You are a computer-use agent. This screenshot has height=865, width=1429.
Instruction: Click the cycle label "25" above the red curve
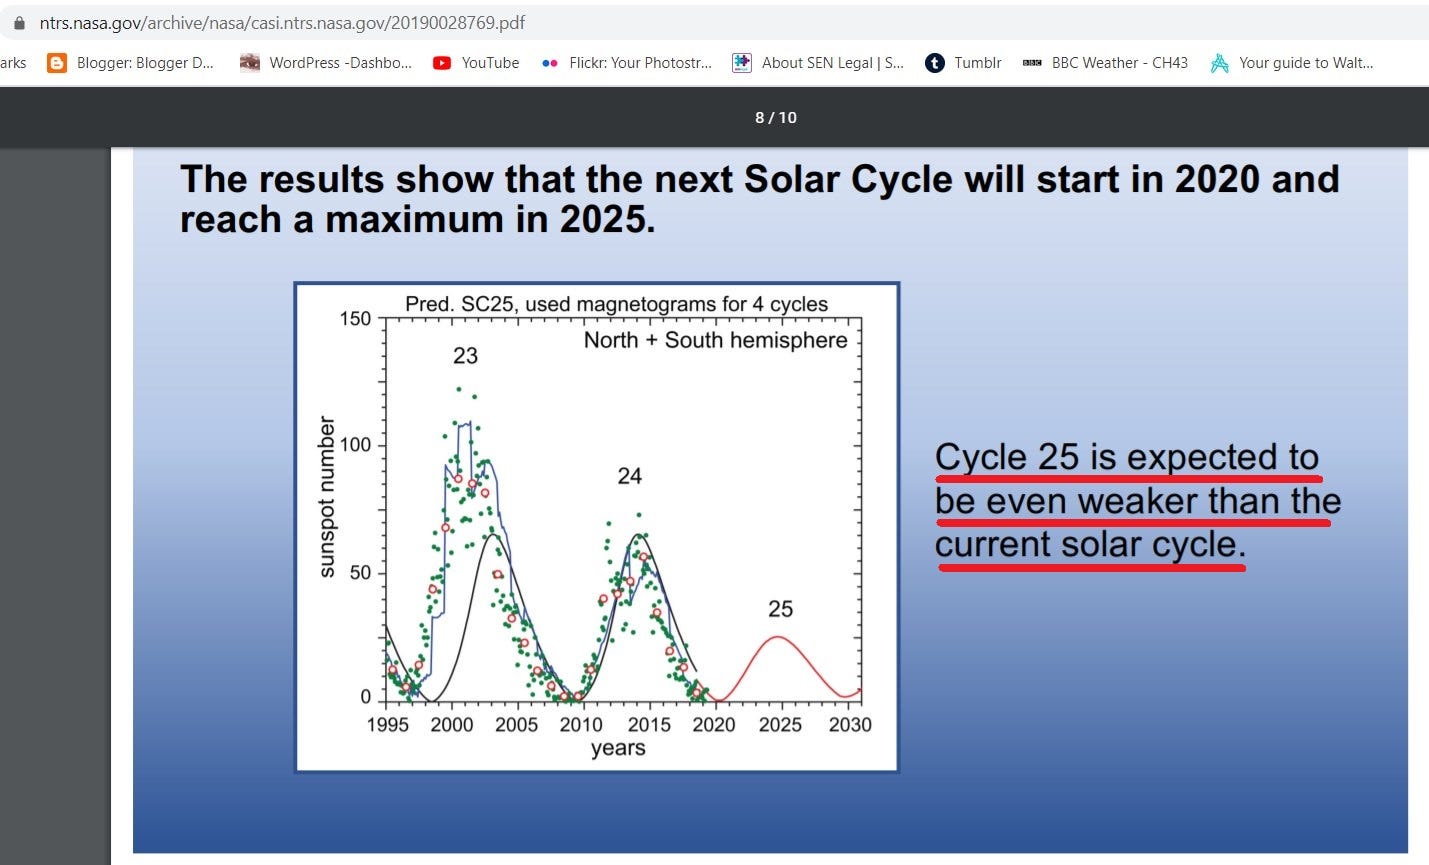click(780, 609)
